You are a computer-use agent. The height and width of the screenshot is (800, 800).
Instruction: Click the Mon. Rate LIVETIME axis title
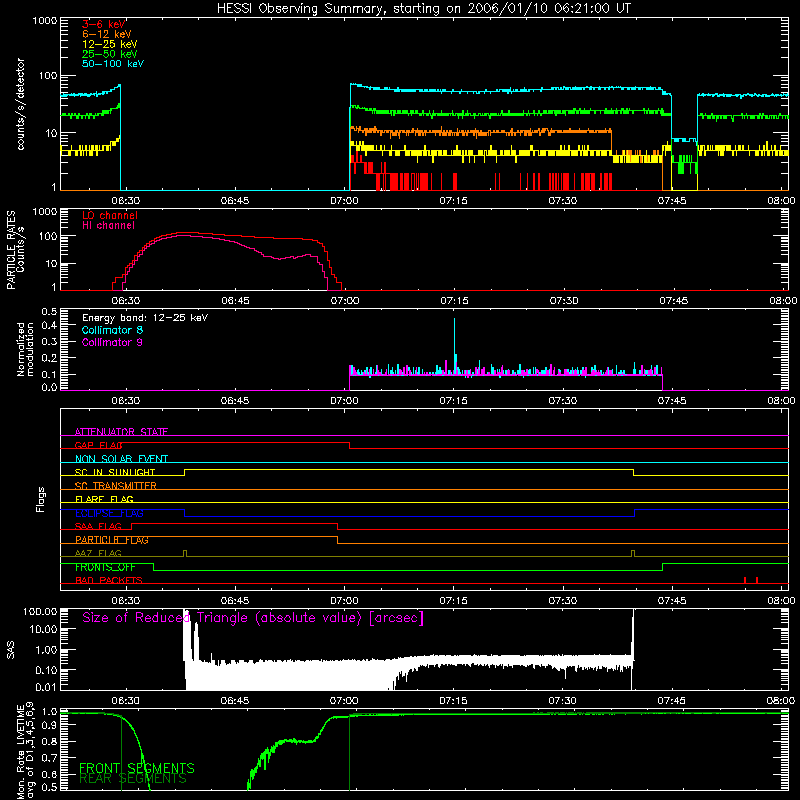25,751
